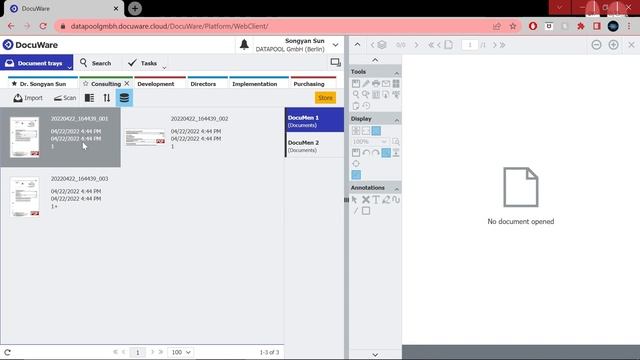Open thumbnail of document 20220422_164439_001
The image size is (640, 360).
coord(24,137)
